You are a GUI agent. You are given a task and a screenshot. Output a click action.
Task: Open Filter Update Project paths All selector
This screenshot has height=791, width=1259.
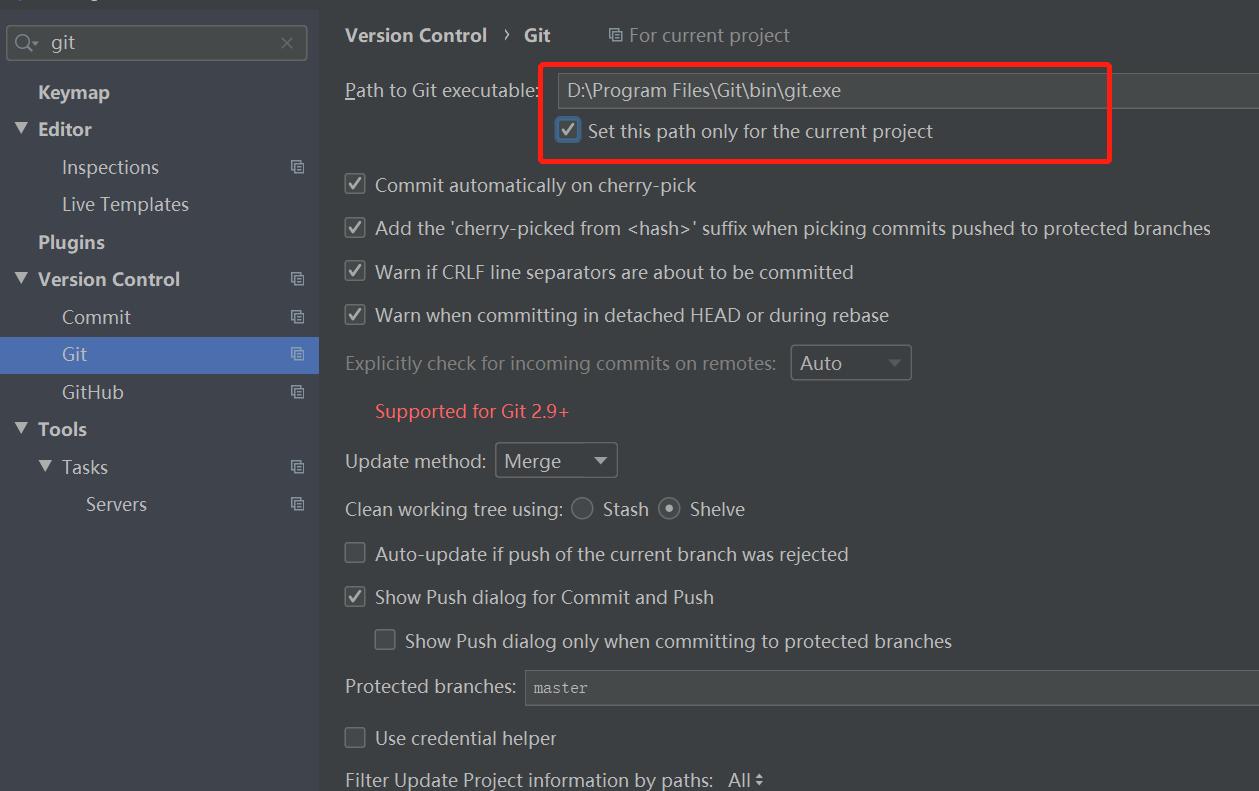[x=746, y=780]
